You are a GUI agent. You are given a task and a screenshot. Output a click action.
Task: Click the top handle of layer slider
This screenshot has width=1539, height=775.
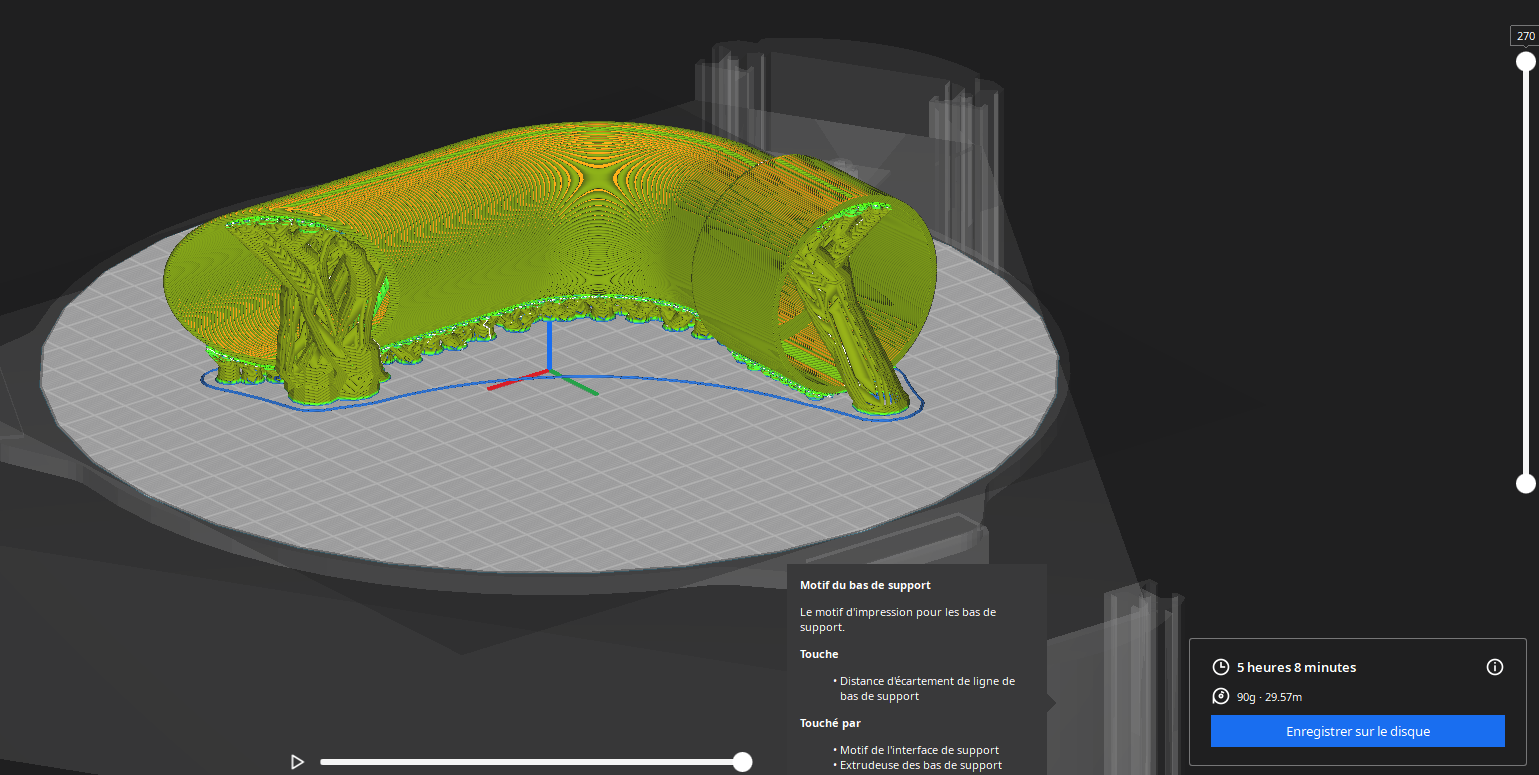[1525, 62]
